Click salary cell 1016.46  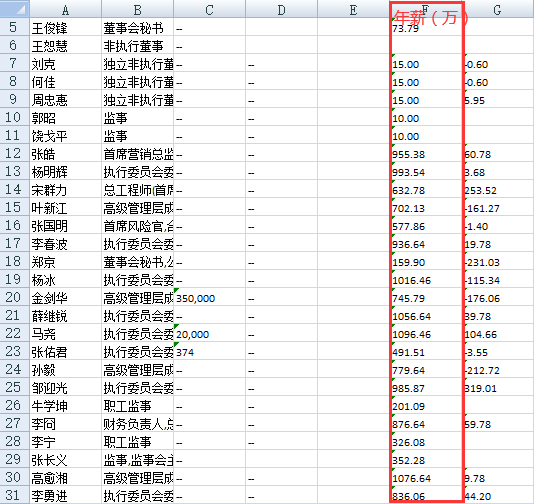(426, 279)
